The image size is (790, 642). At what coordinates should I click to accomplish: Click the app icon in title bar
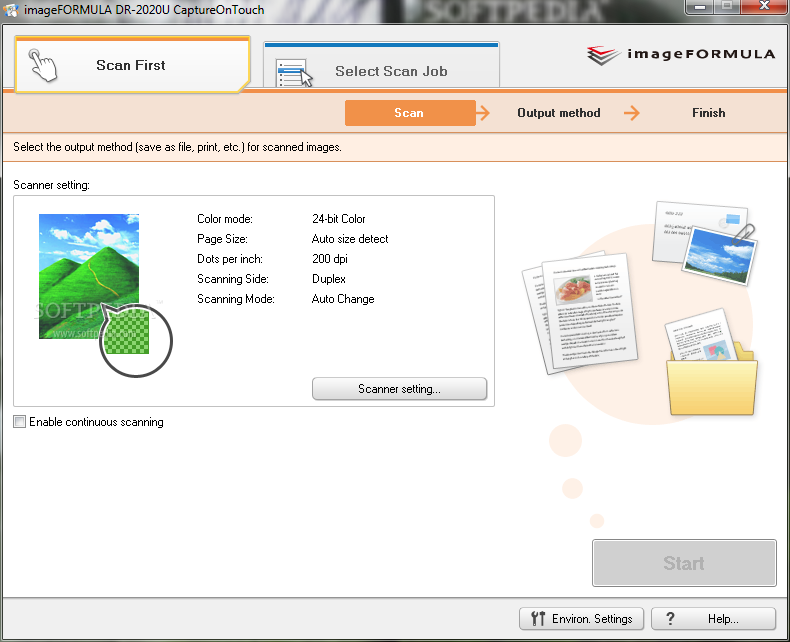tap(11, 10)
